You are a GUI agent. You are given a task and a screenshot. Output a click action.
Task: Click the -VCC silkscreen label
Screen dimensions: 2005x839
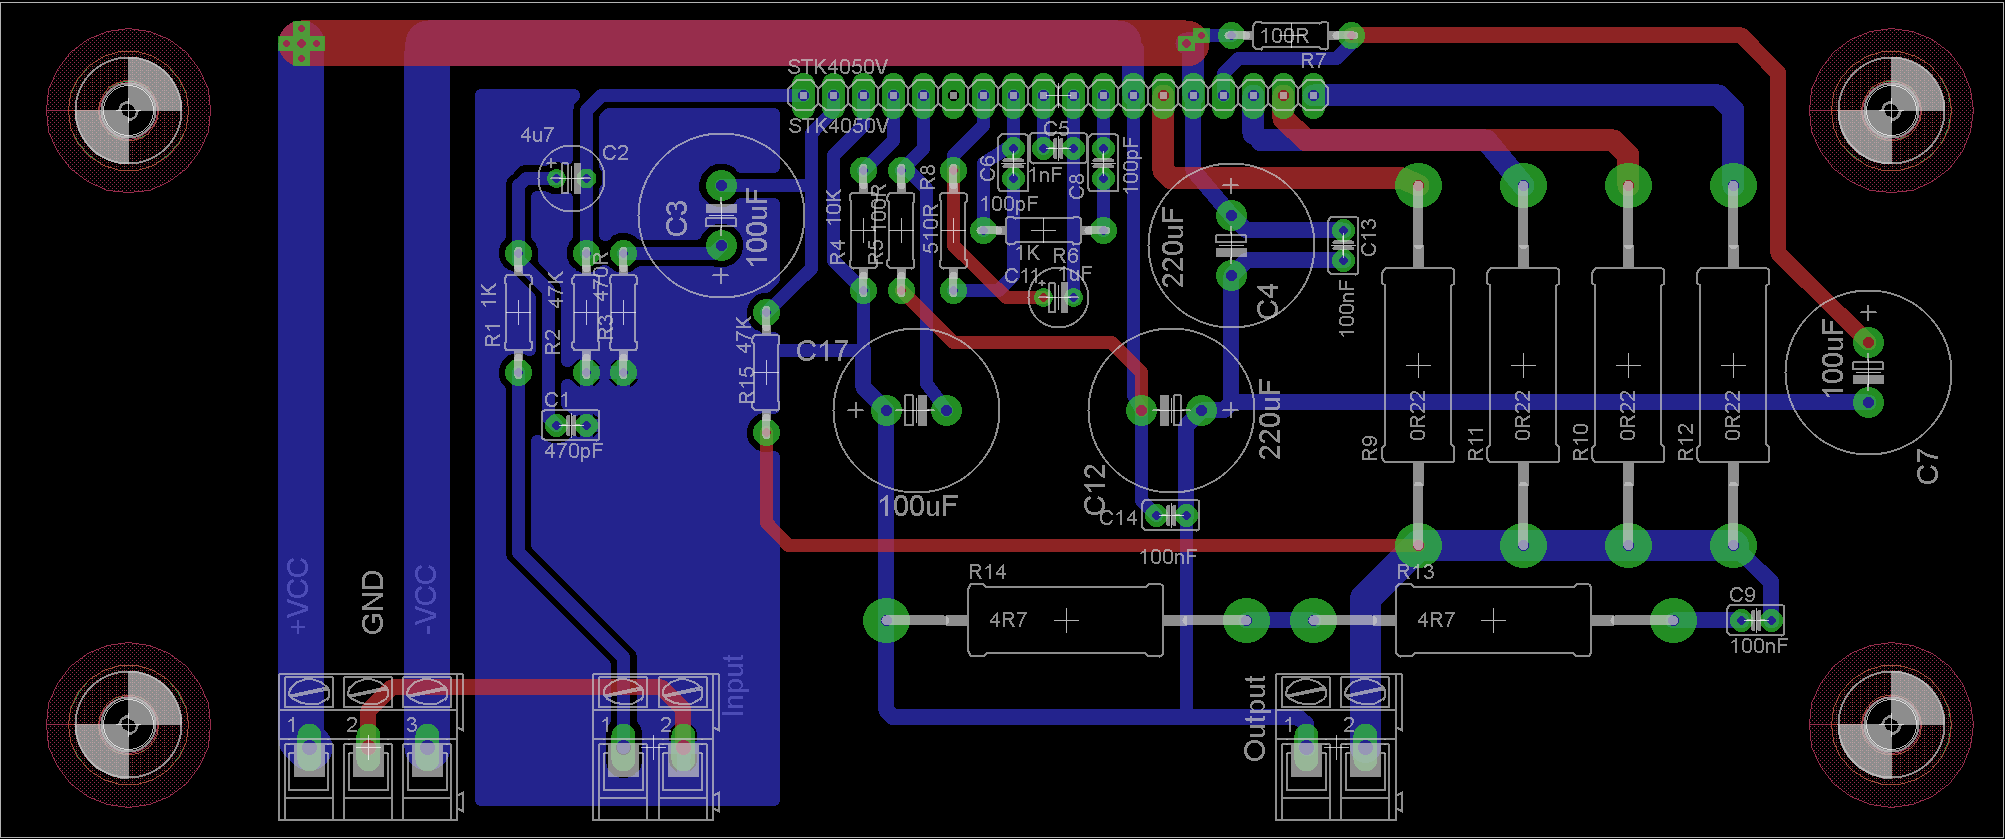tap(425, 600)
